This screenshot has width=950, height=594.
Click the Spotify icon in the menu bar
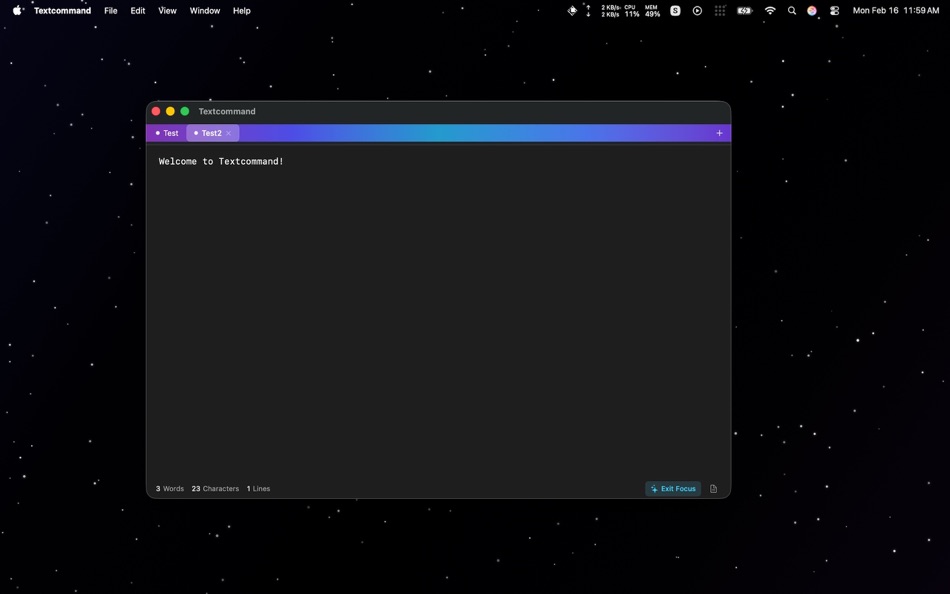point(675,10)
